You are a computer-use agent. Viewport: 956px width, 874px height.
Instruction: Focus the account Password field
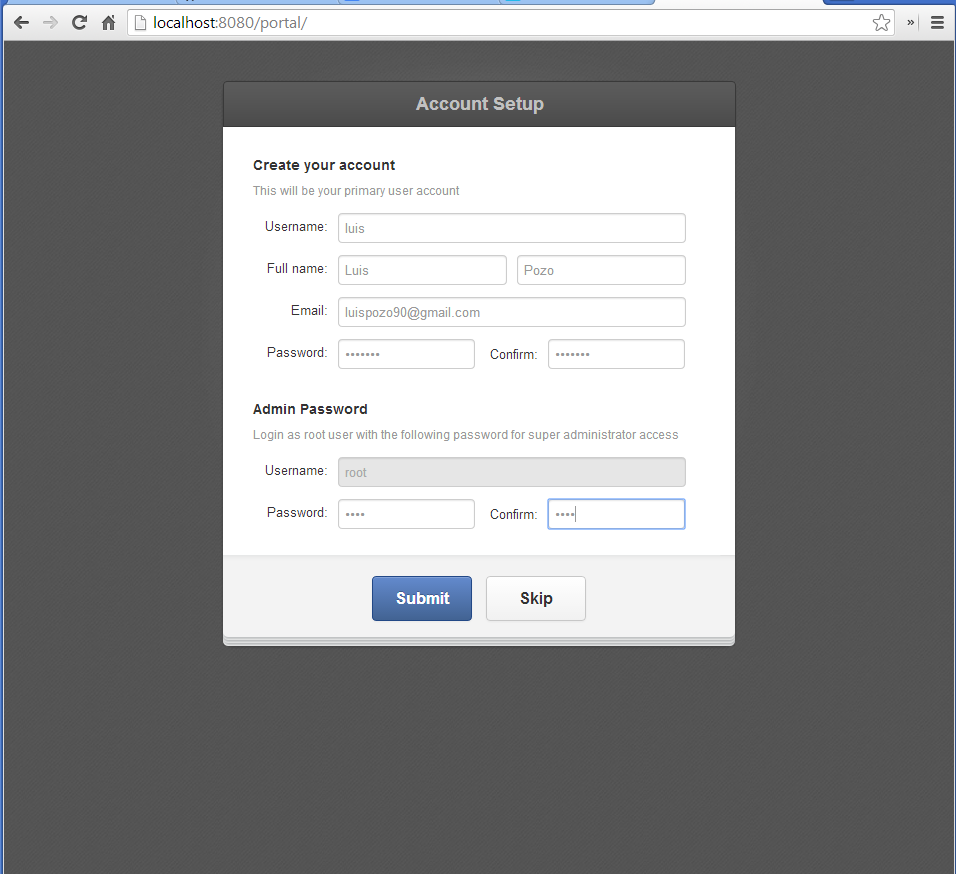point(406,354)
